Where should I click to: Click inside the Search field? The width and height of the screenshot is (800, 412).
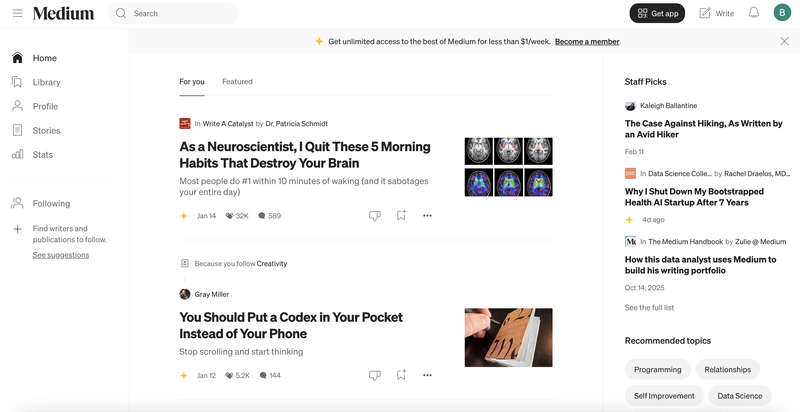(180, 13)
